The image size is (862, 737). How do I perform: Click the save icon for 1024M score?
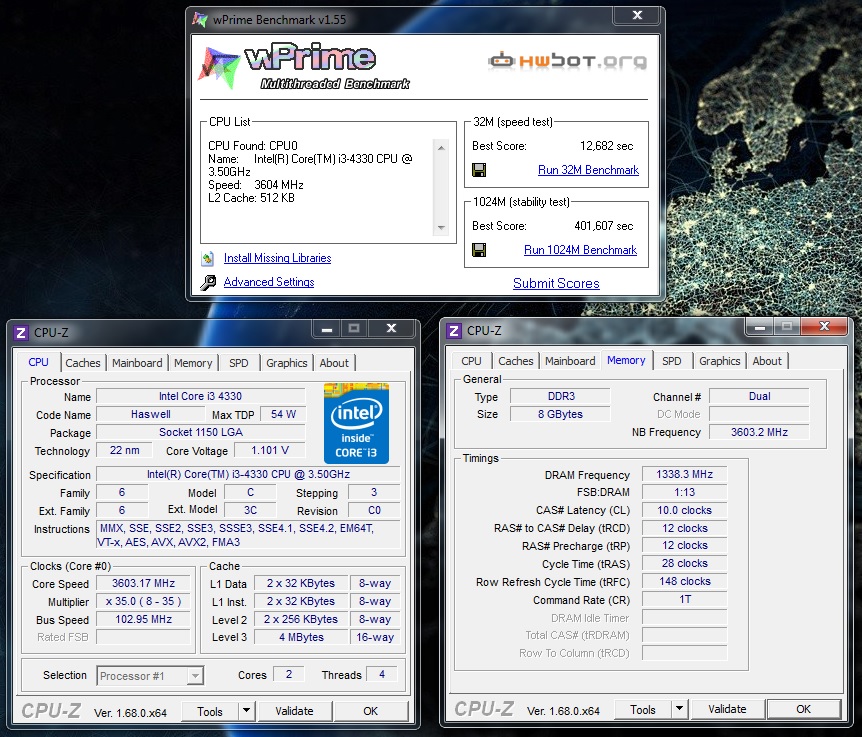(479, 250)
